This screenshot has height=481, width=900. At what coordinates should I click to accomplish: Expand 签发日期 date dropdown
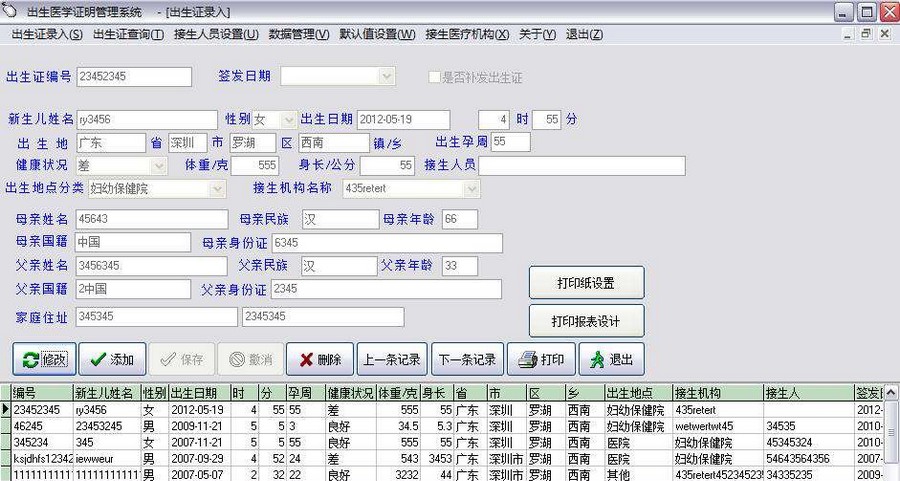click(x=386, y=76)
